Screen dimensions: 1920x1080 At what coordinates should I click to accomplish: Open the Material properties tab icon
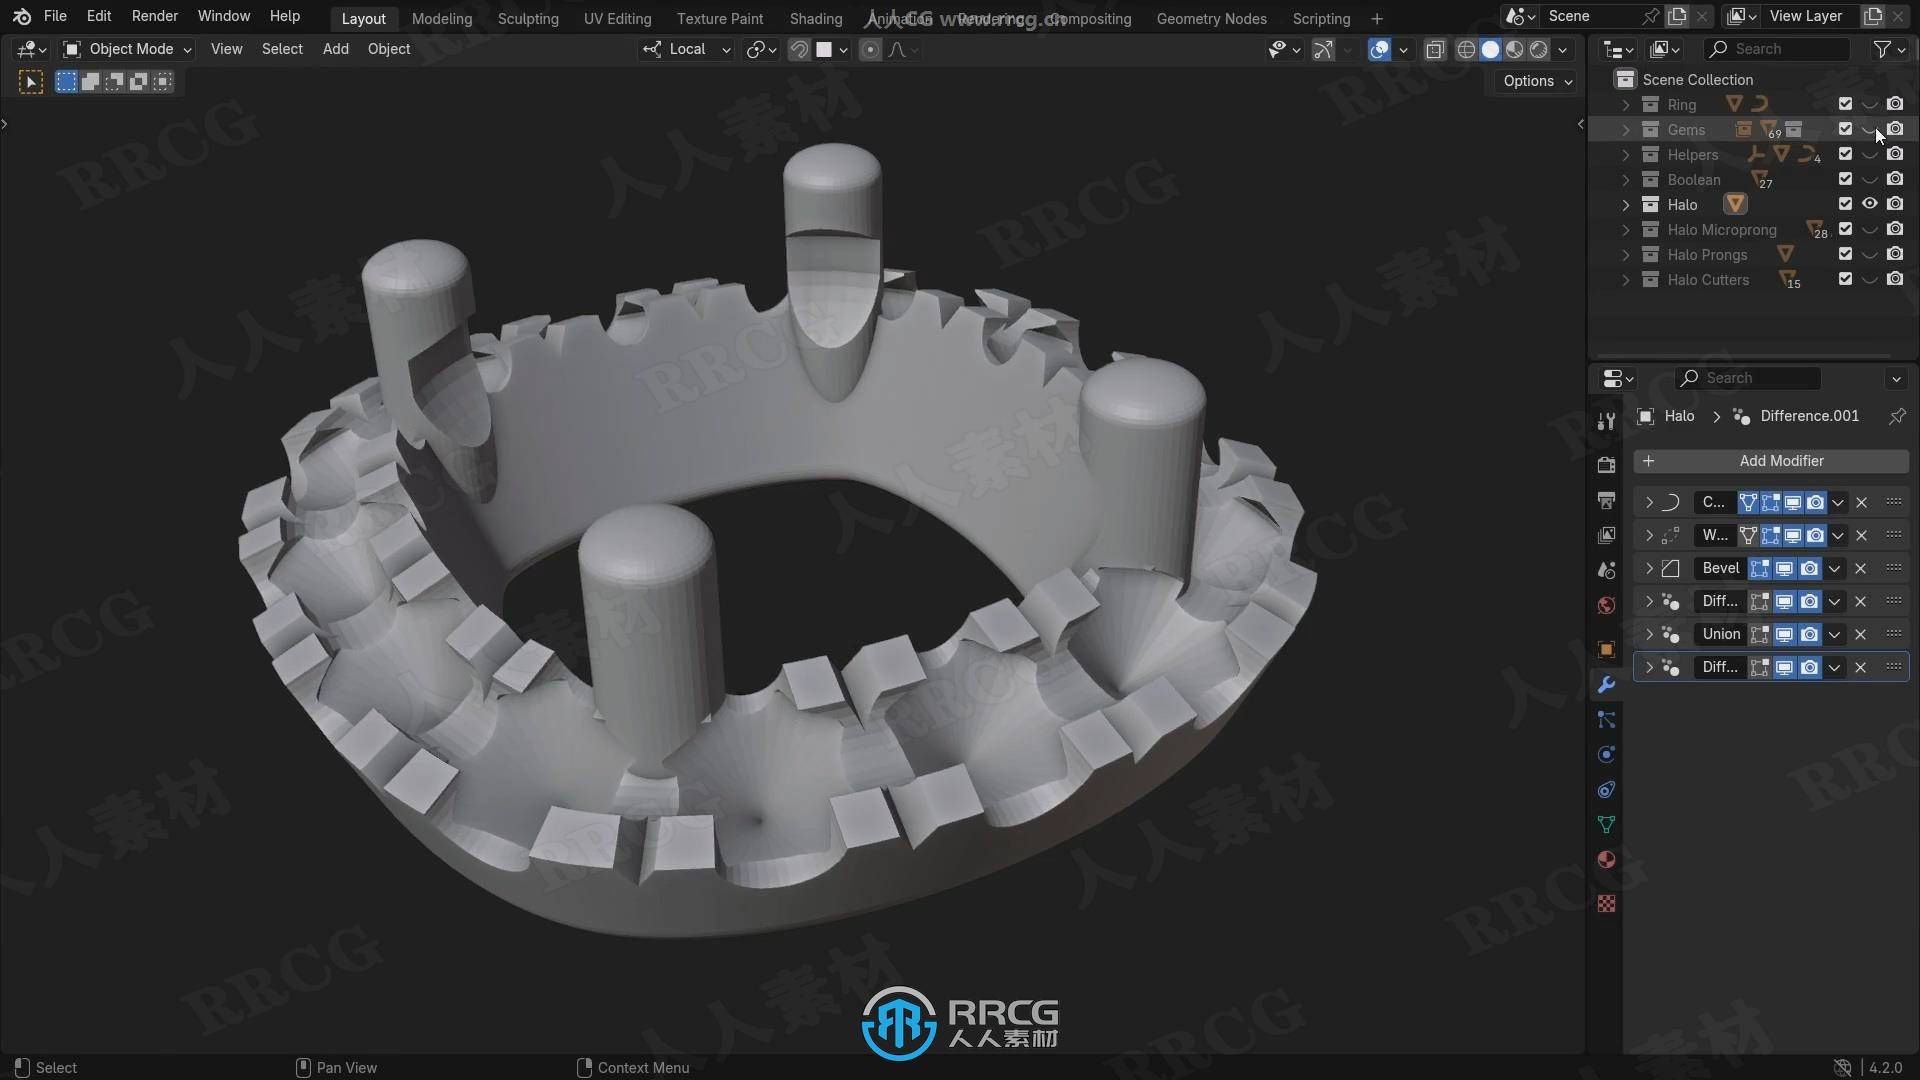click(1606, 860)
